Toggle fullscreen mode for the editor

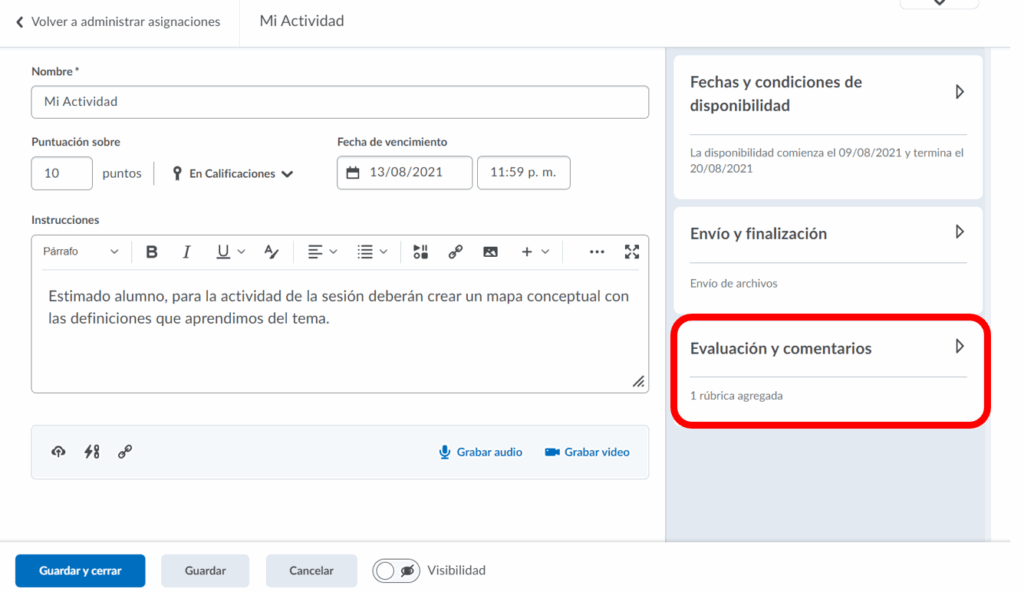click(631, 252)
